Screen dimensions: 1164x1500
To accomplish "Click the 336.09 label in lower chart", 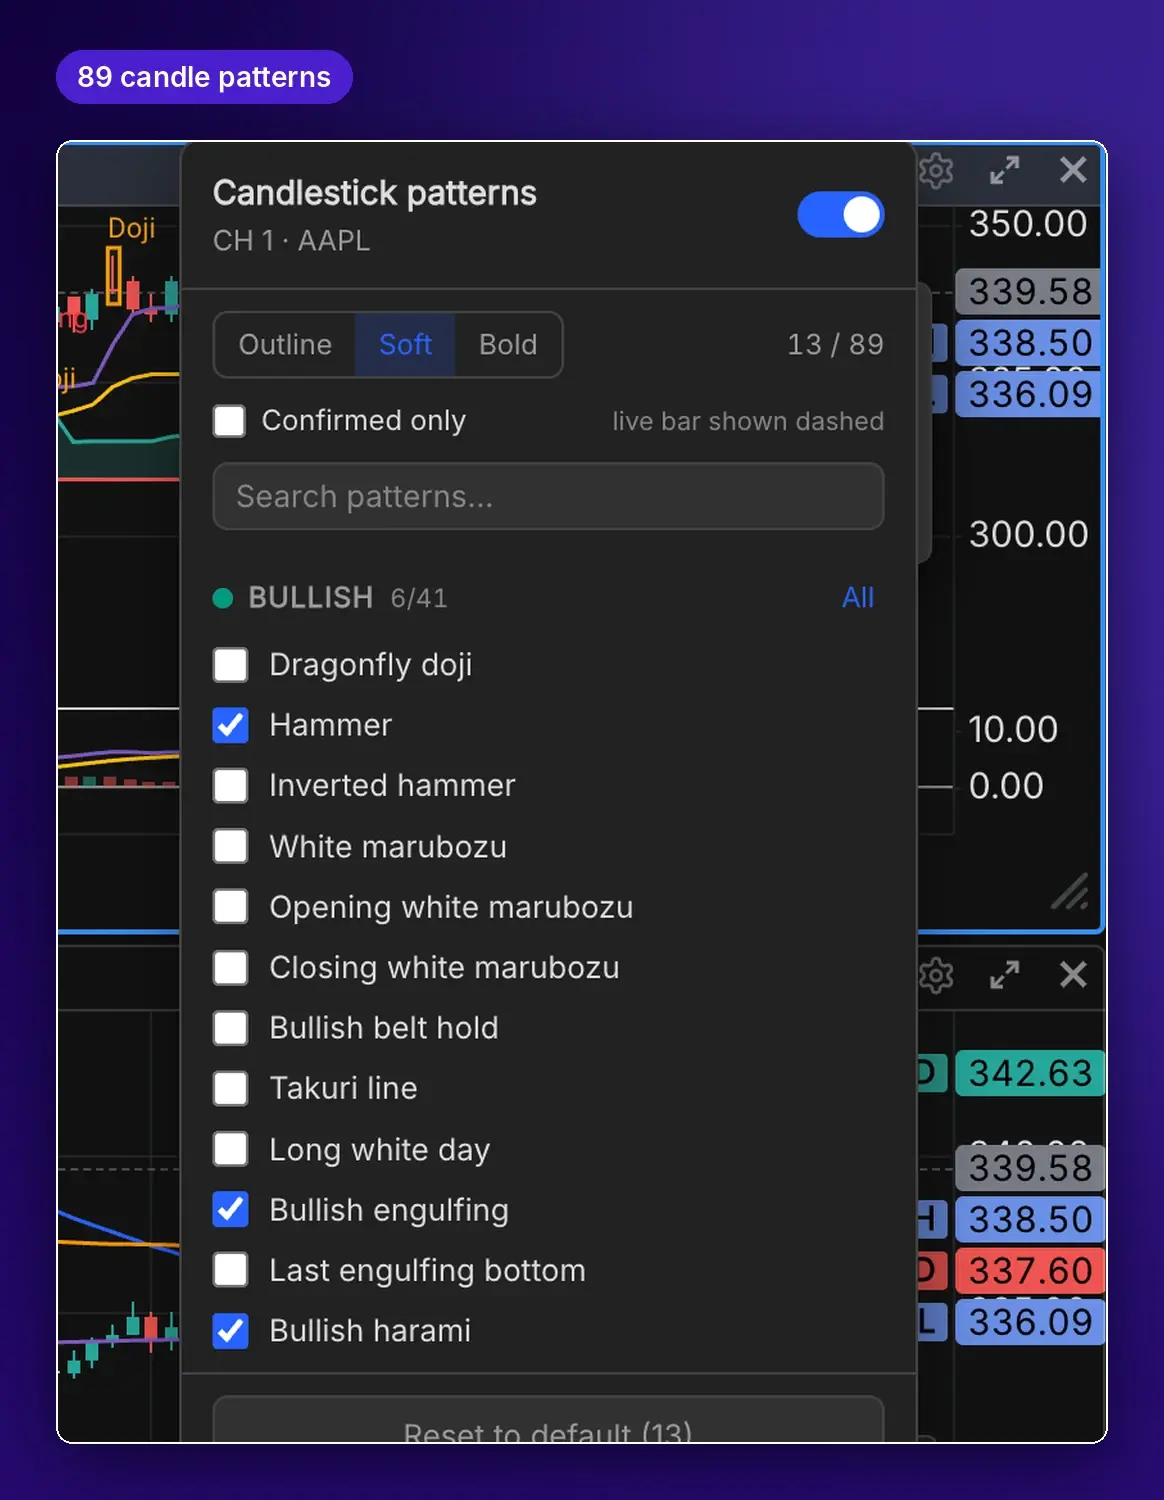I will point(1030,1323).
